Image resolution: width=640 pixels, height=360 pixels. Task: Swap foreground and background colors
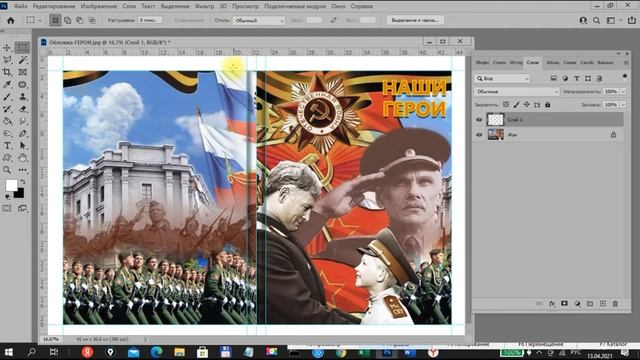[22, 181]
